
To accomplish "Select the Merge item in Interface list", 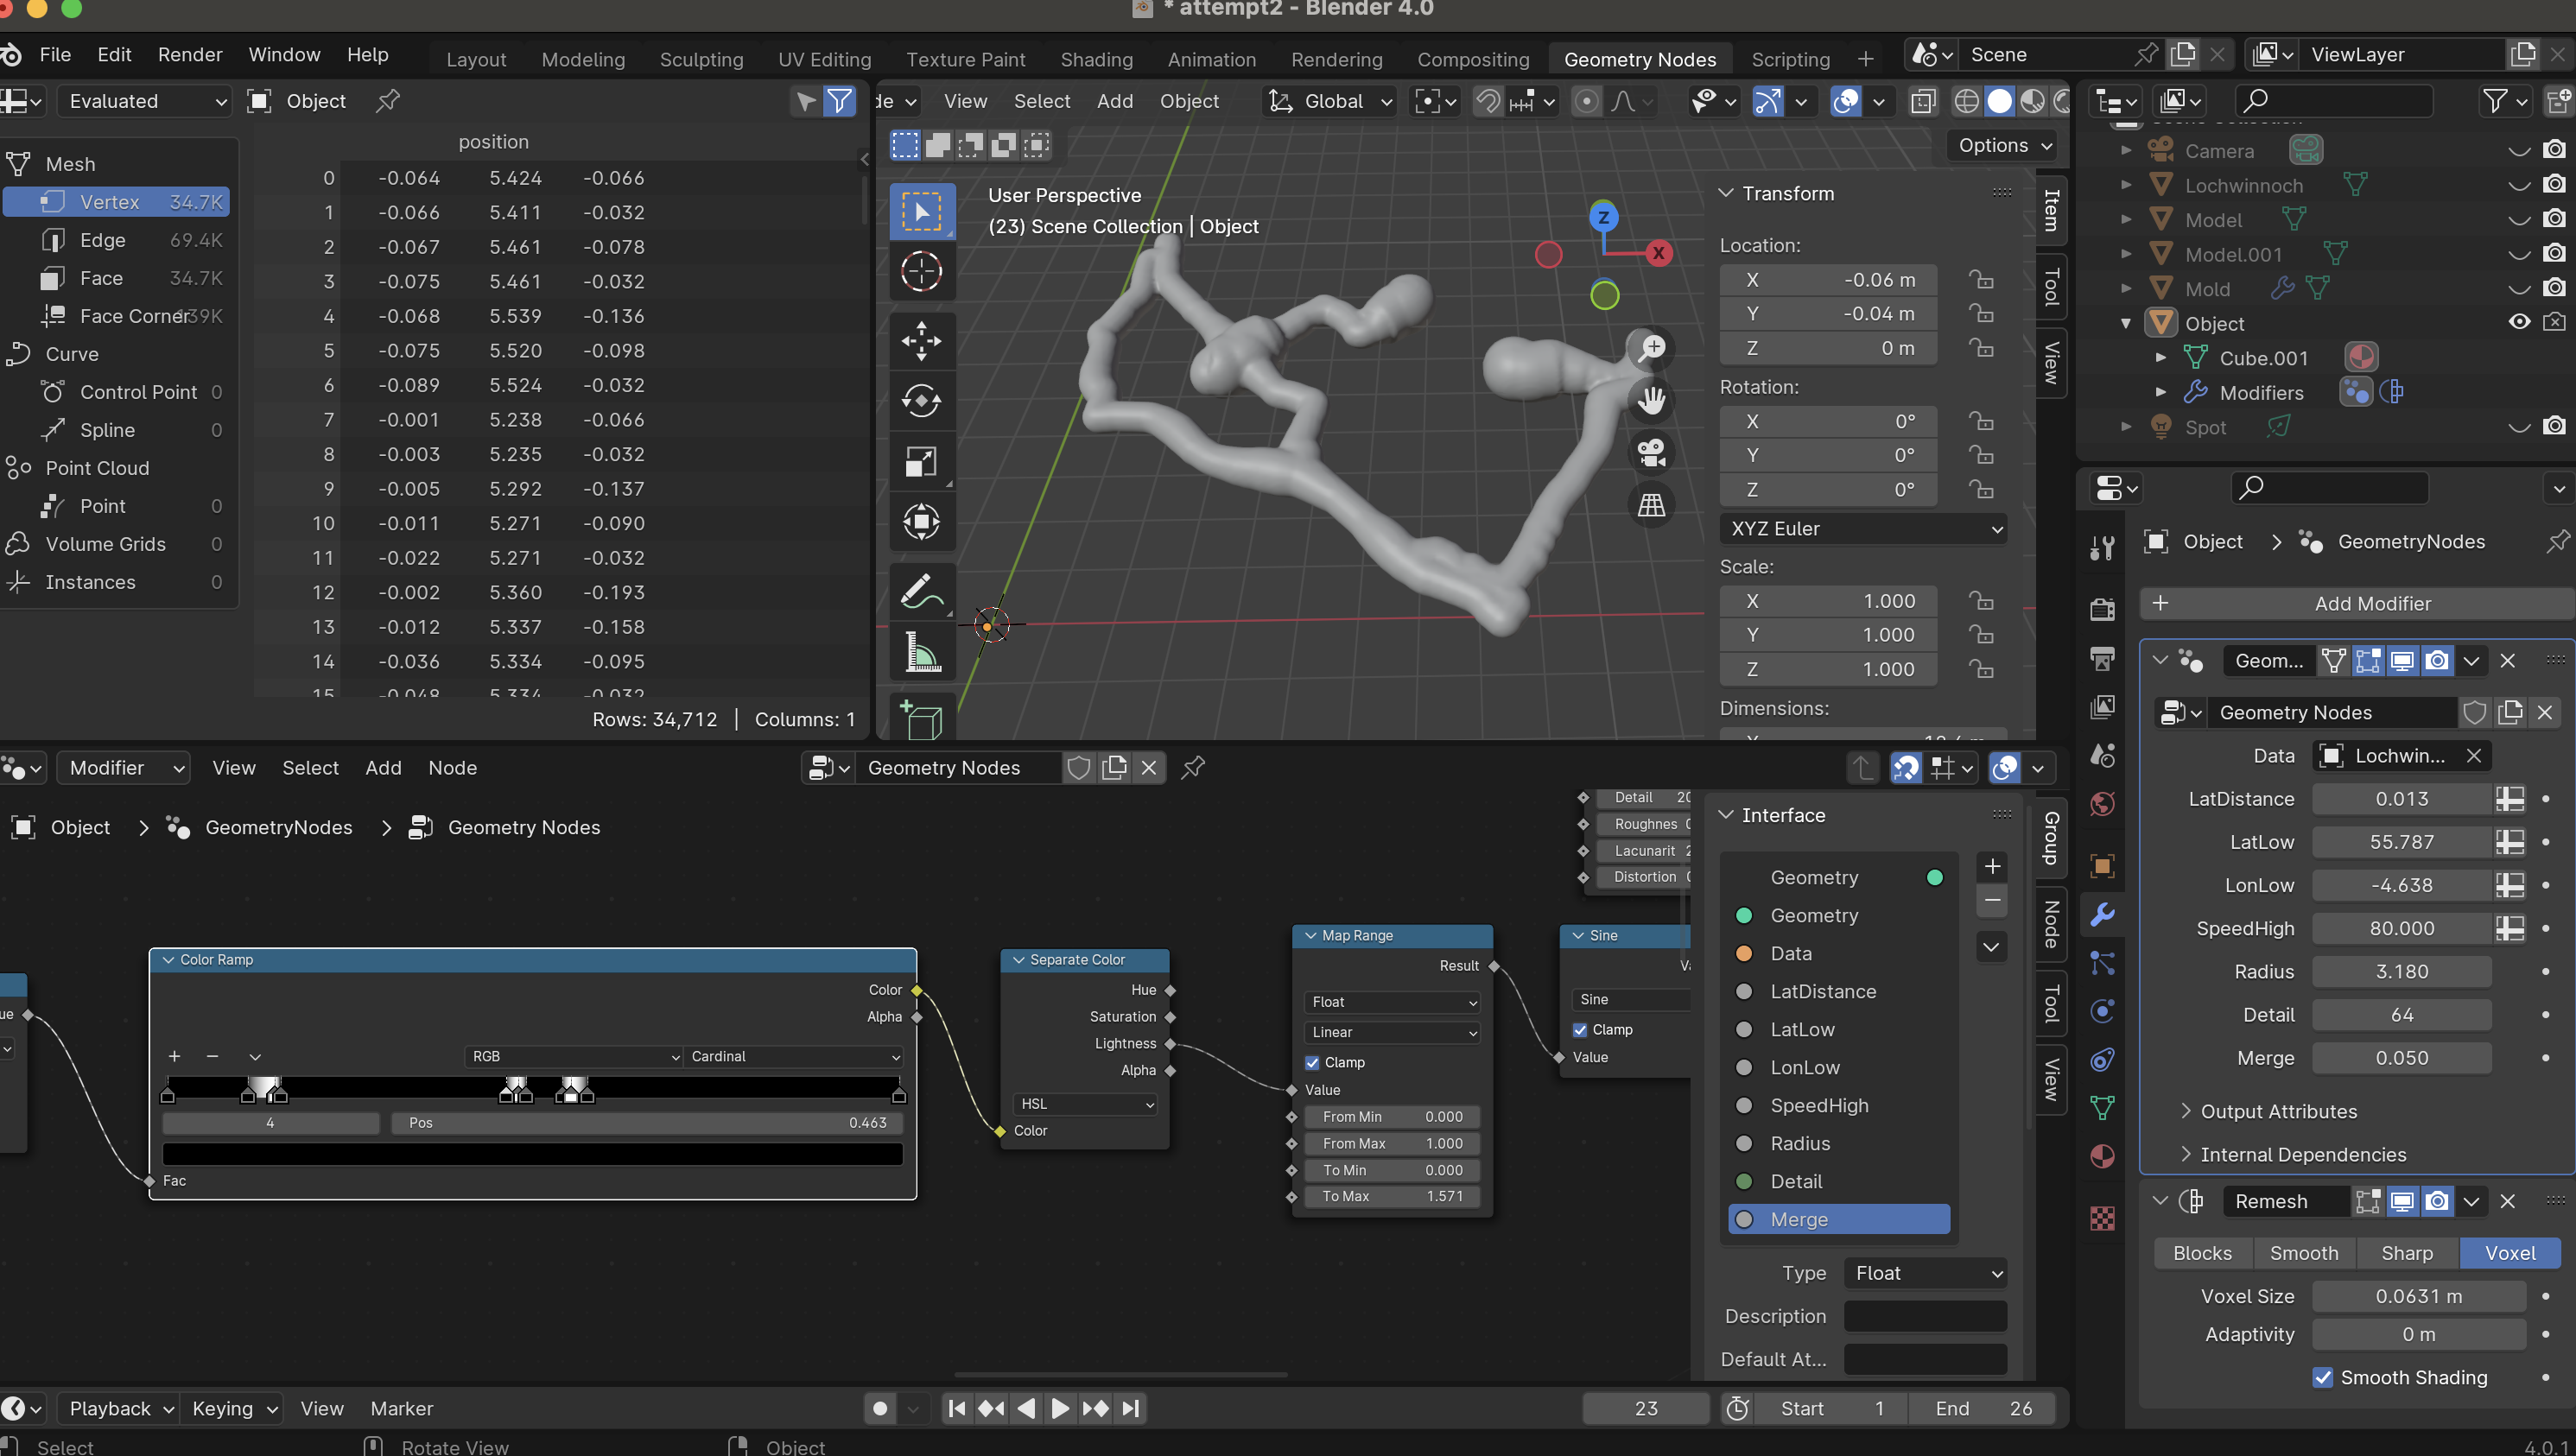I will (x=1838, y=1219).
